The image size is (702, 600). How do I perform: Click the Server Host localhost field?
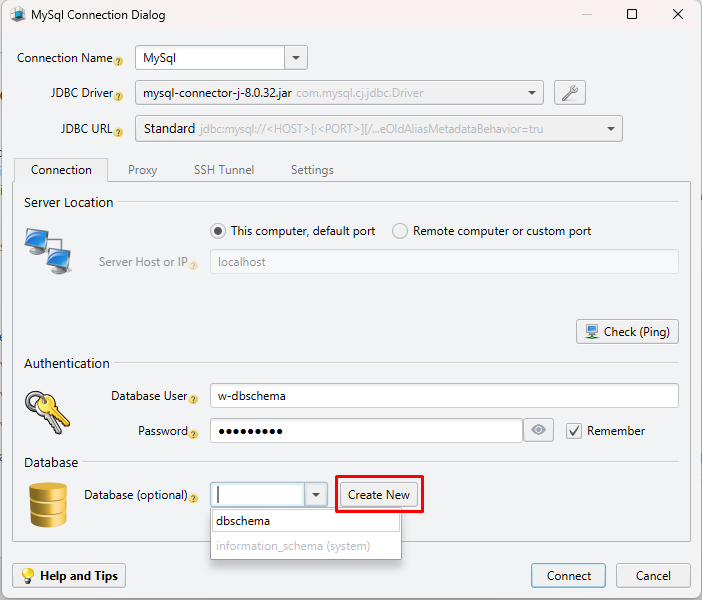click(444, 262)
